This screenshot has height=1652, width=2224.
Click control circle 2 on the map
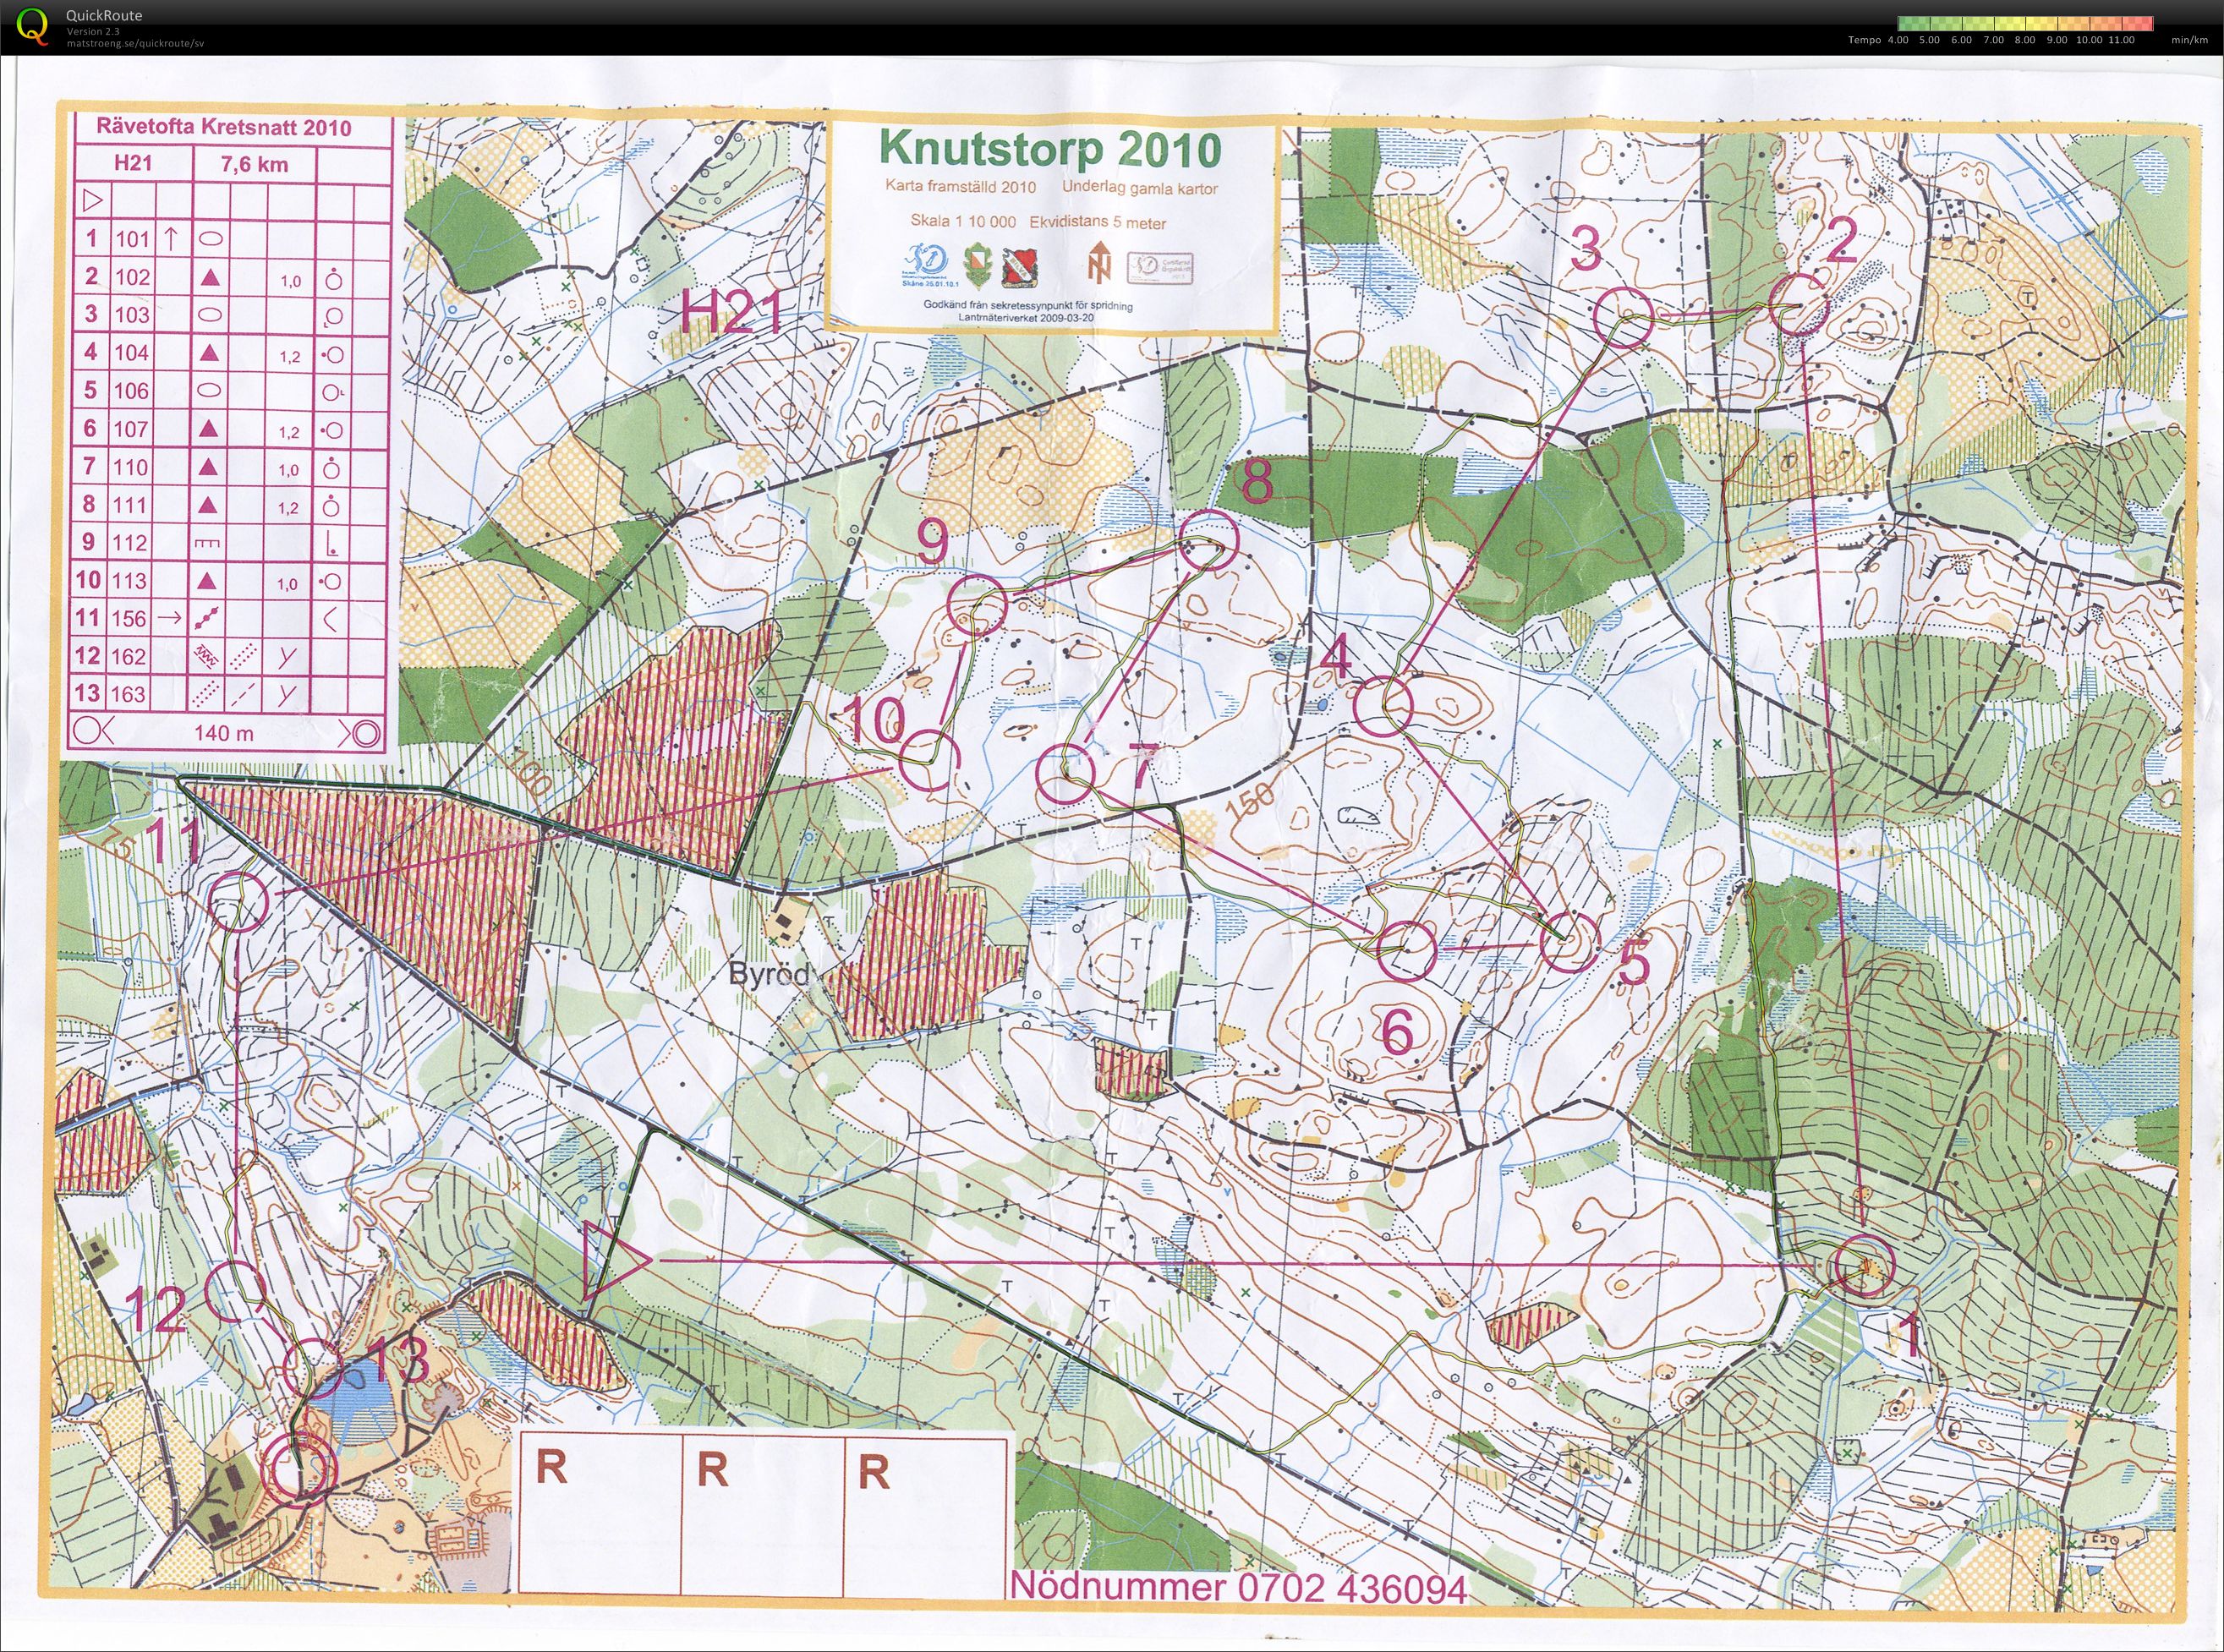click(x=1799, y=305)
